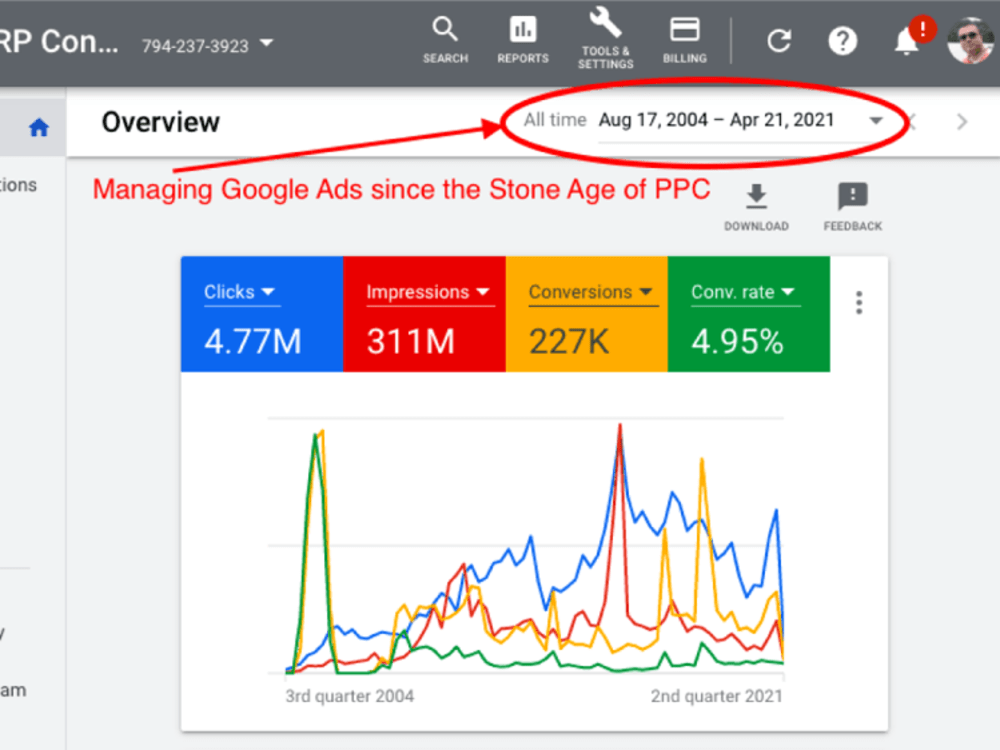Viewport: 1000px width, 750px height.
Task: Download the overview report
Action: point(756,208)
